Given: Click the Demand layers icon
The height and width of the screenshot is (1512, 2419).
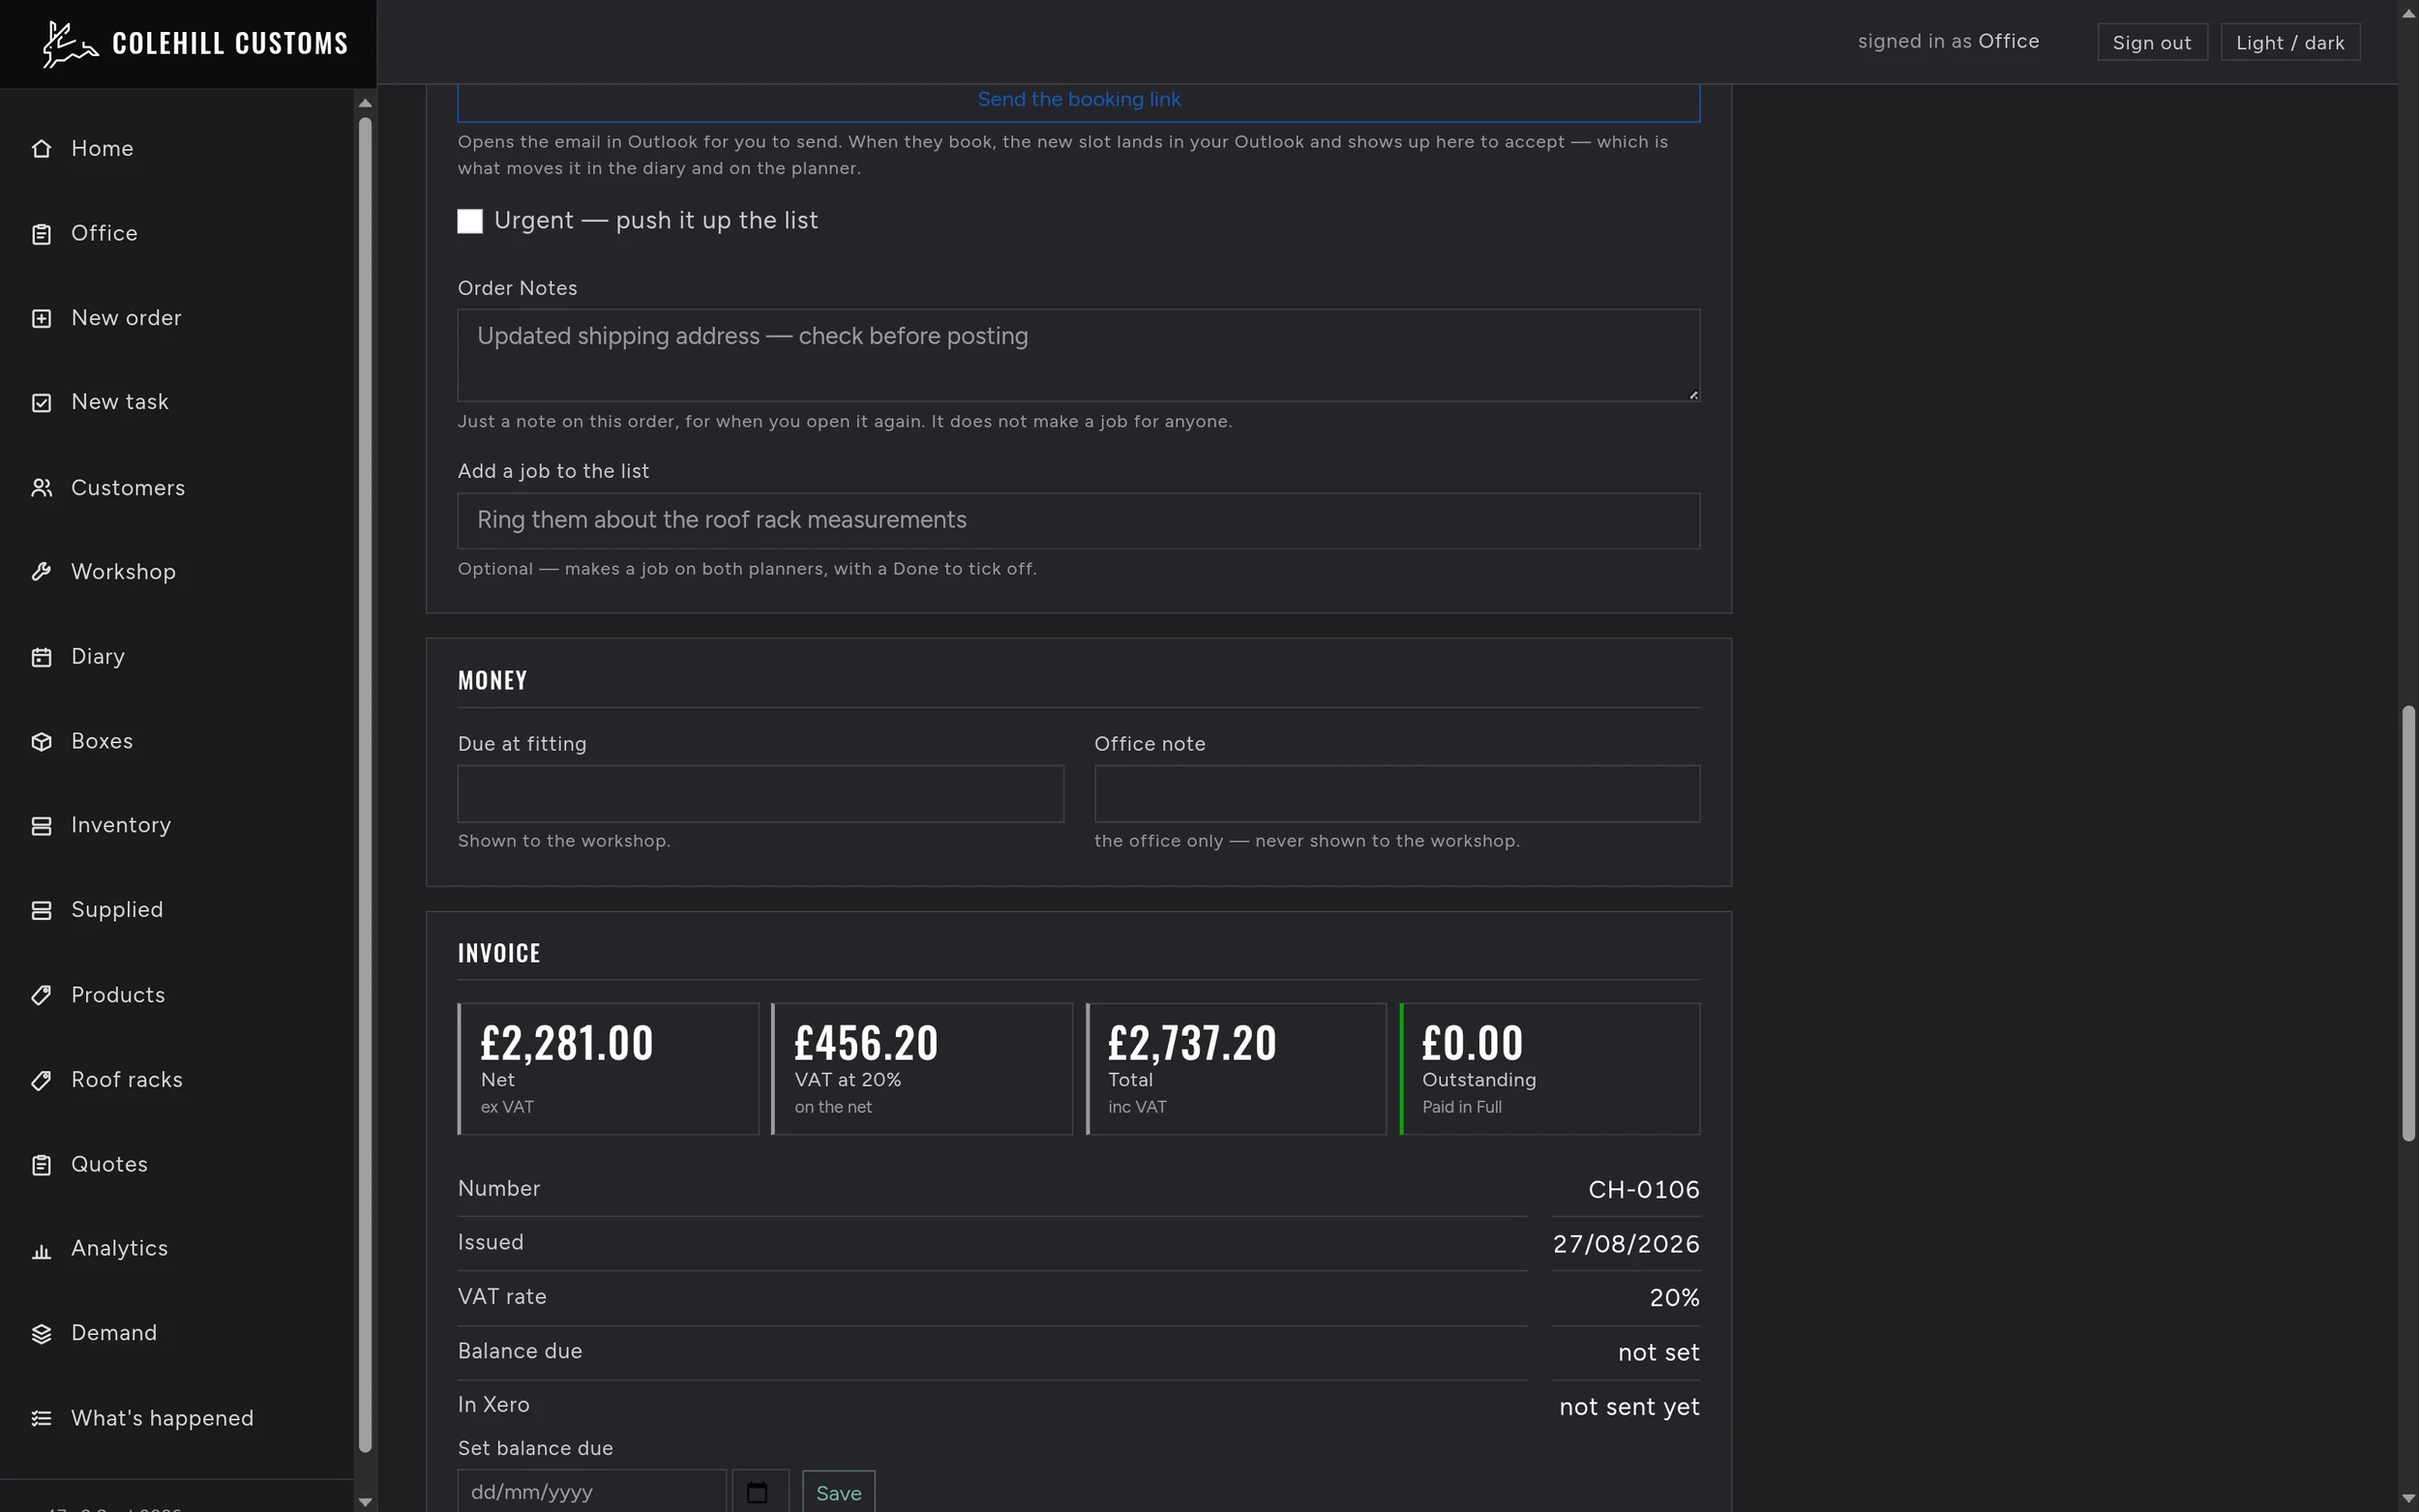Looking at the screenshot, I should 41,1334.
